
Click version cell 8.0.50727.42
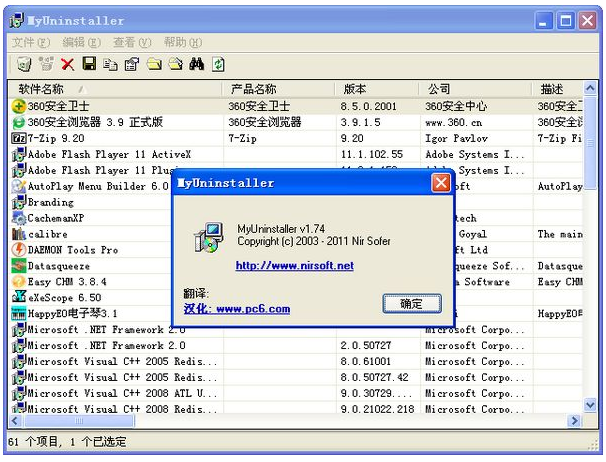tap(374, 377)
